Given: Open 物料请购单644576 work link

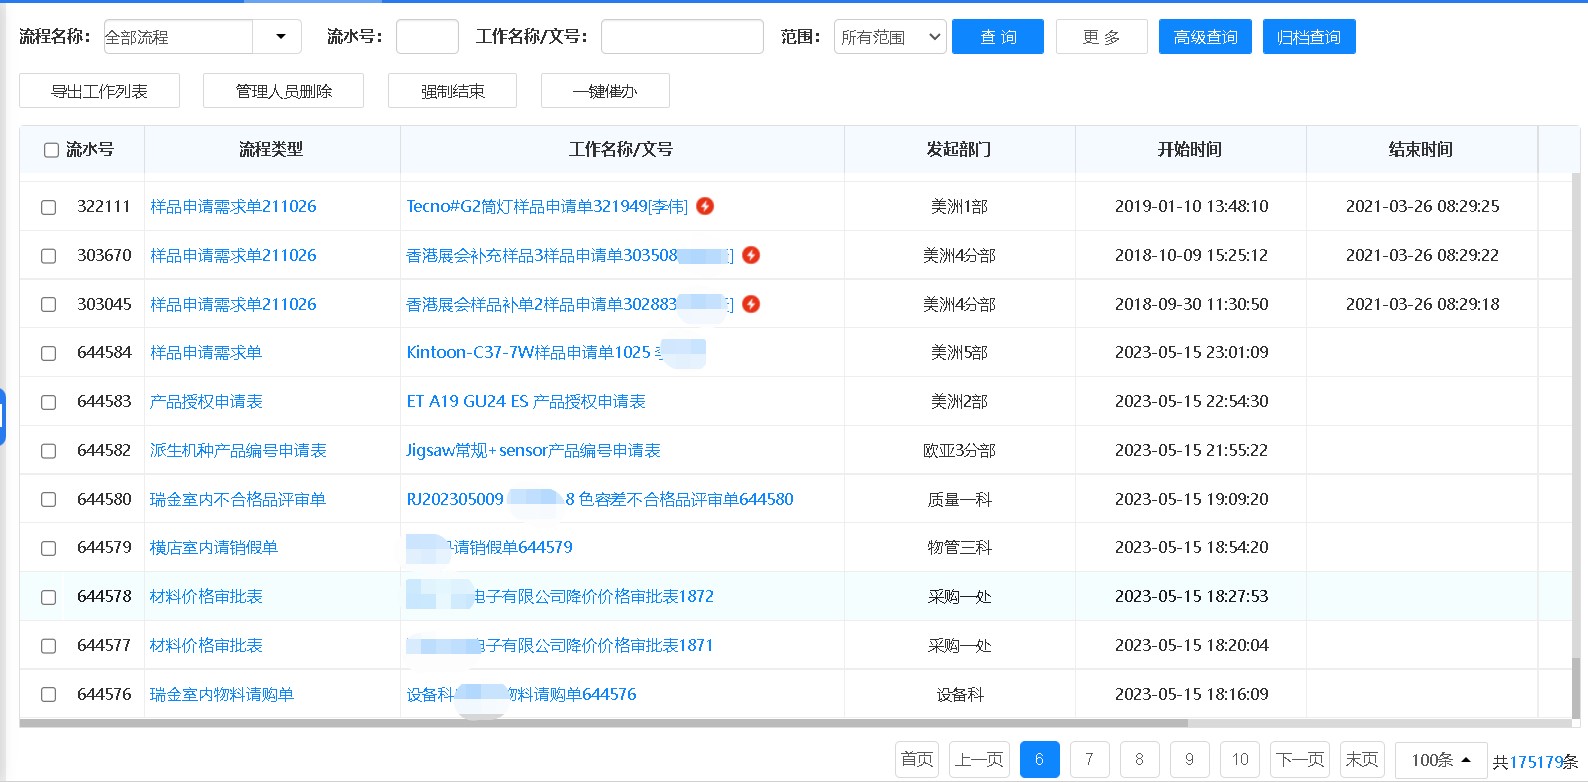Looking at the screenshot, I should (521, 694).
